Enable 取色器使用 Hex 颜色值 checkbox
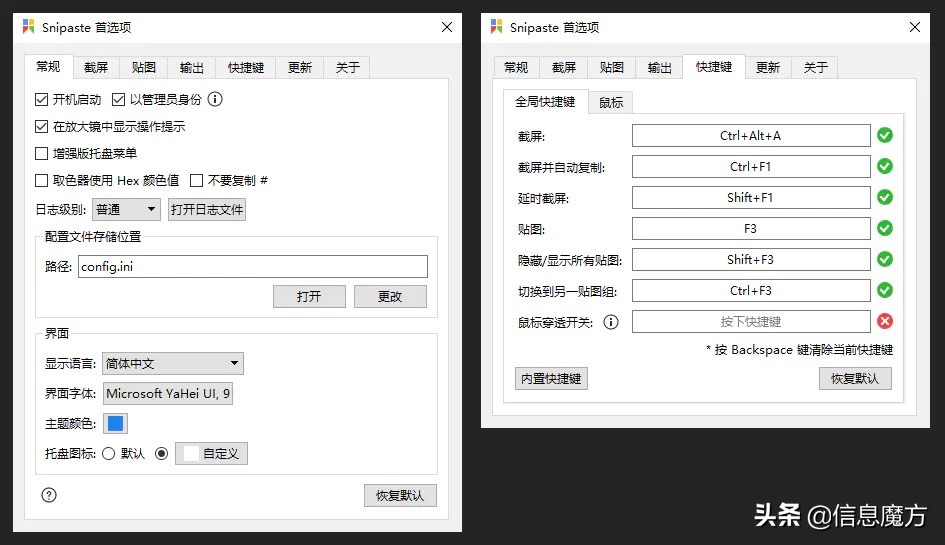The height and width of the screenshot is (545, 945). (x=42, y=180)
